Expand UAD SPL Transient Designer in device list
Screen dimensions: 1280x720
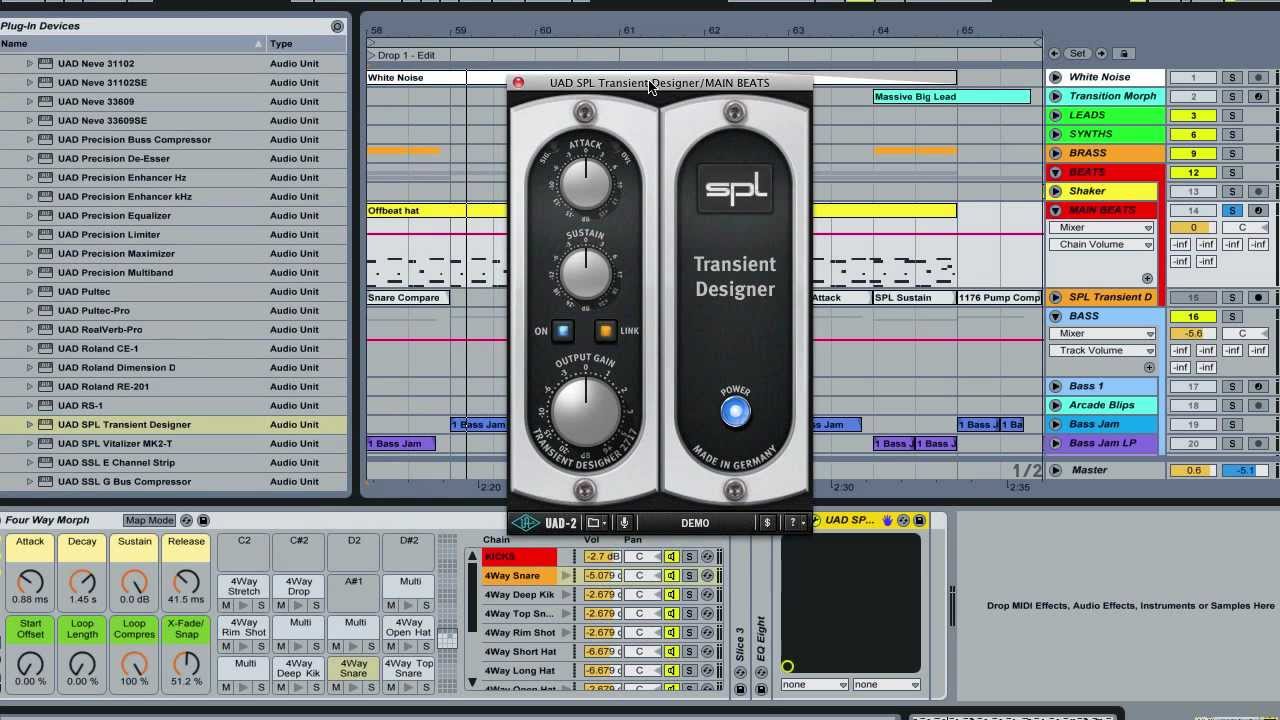[x=30, y=424]
